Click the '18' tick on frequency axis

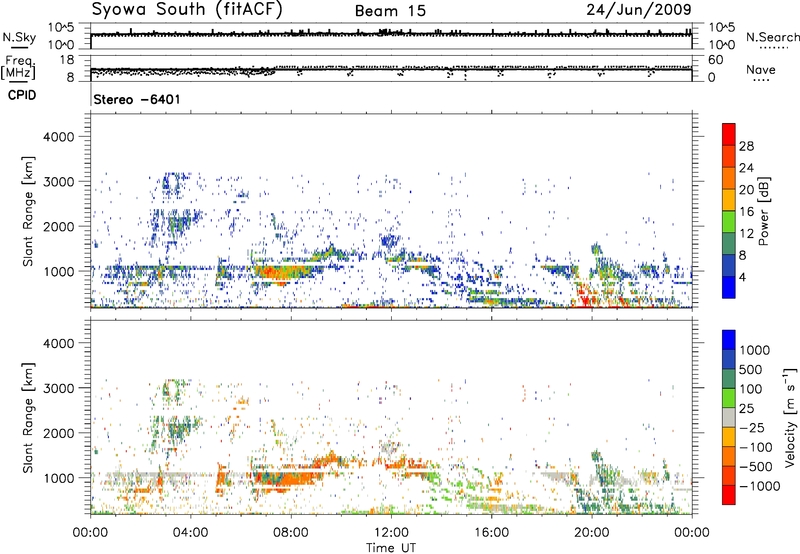click(67, 60)
